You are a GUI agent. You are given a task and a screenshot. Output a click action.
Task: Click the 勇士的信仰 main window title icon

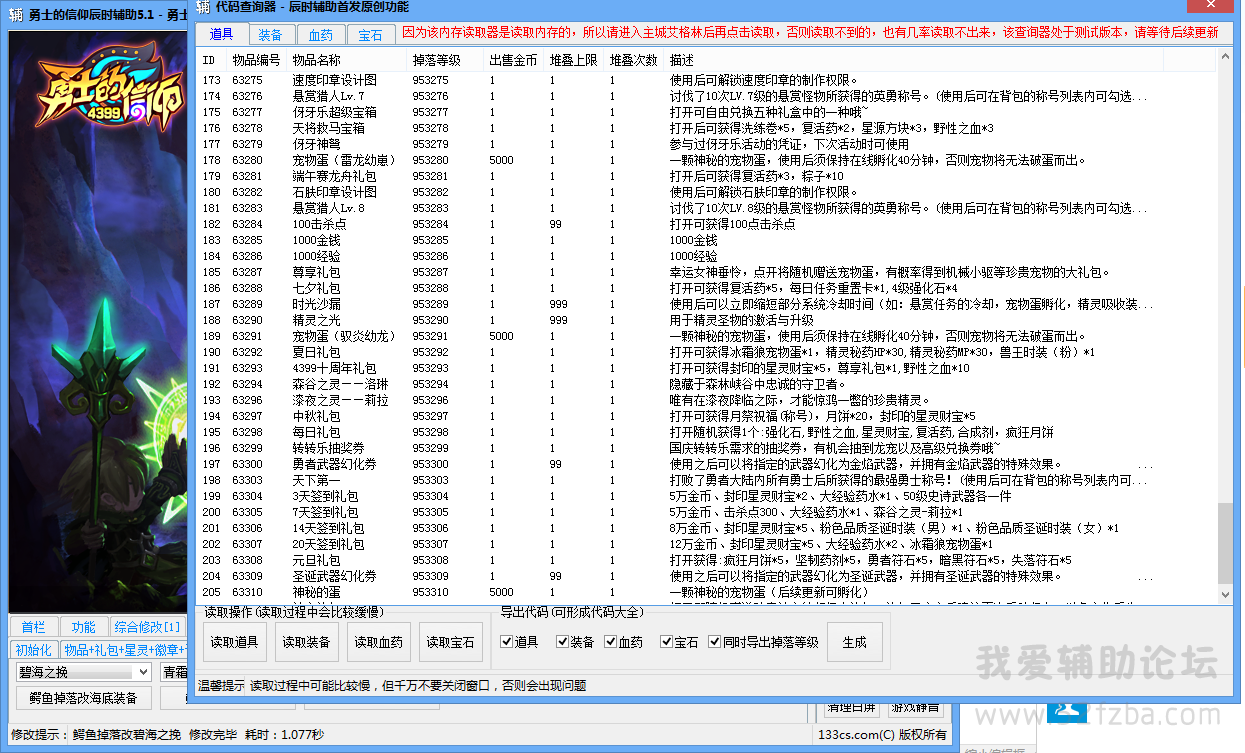tap(15, 14)
